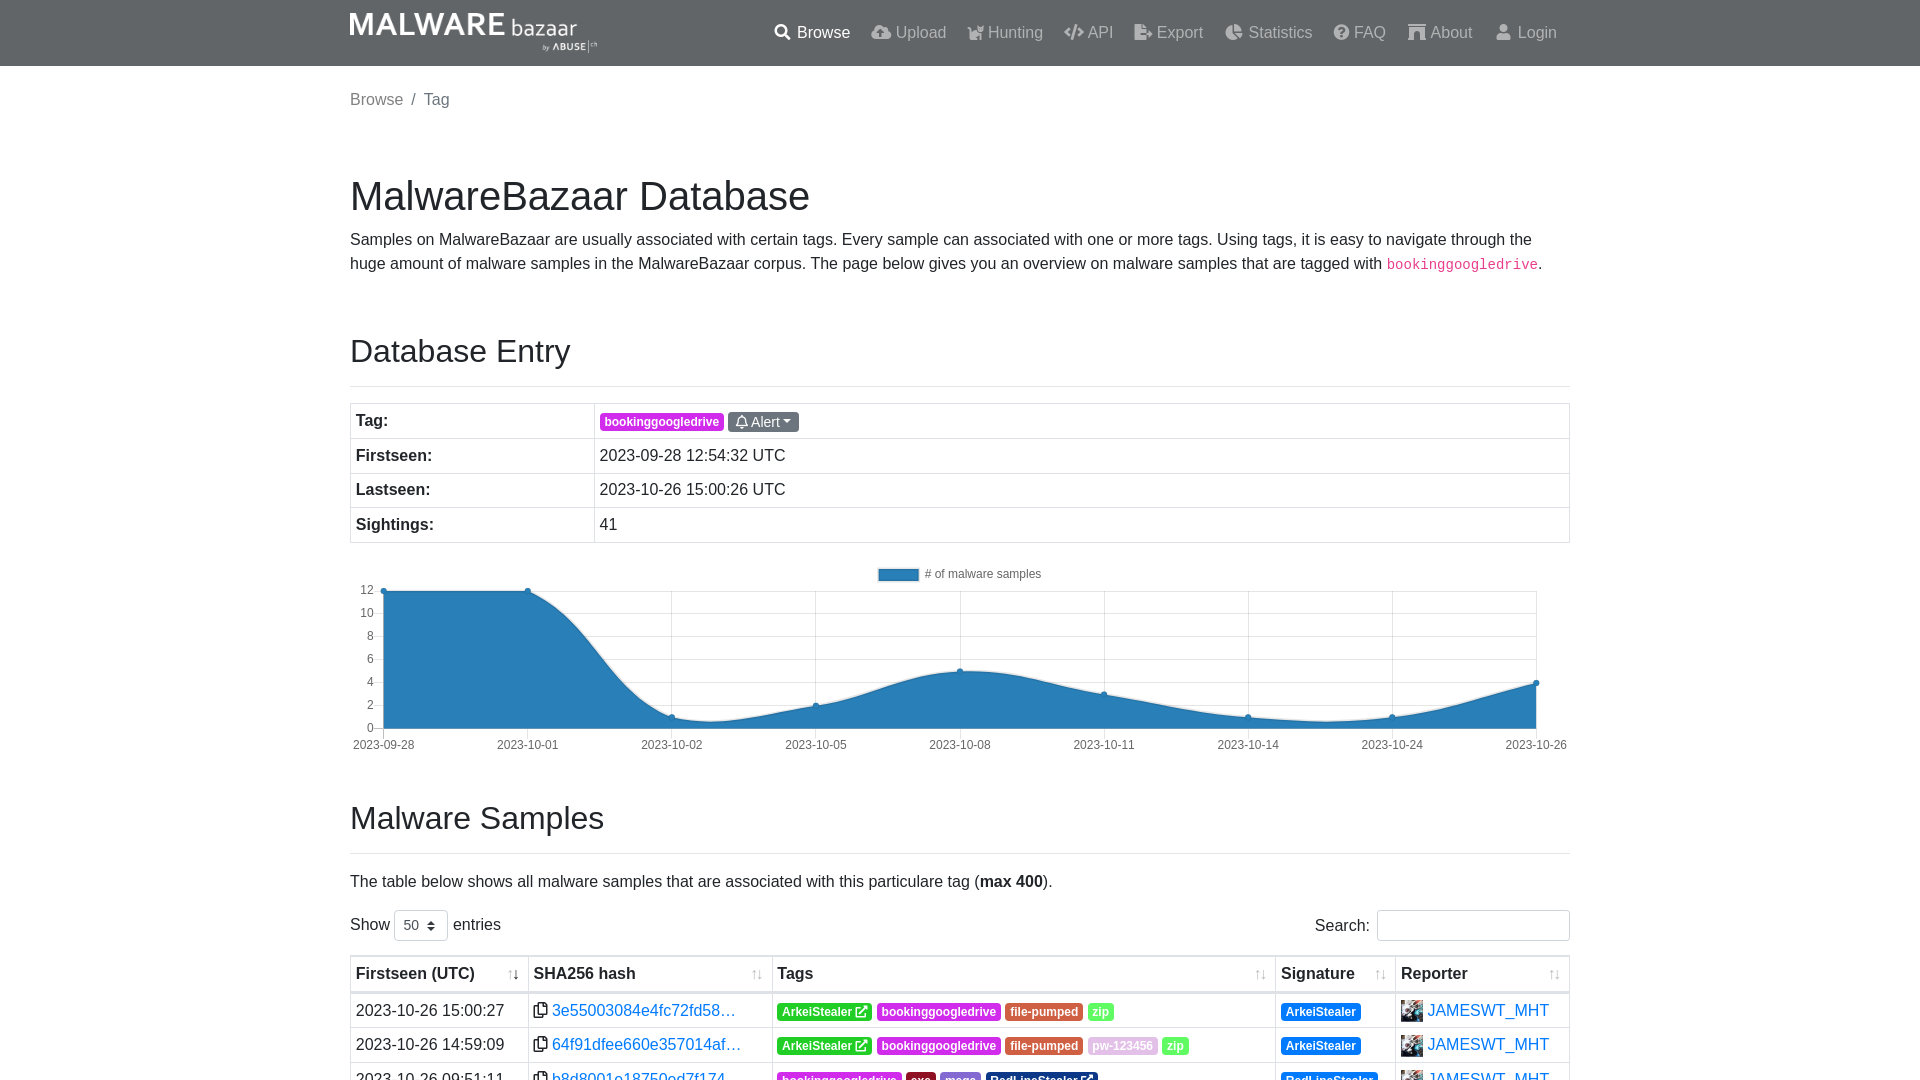Image resolution: width=1920 pixels, height=1080 pixels.
Task: Click ArkeiStealer tag in 14:59:09 row
Action: [x=824, y=1046]
